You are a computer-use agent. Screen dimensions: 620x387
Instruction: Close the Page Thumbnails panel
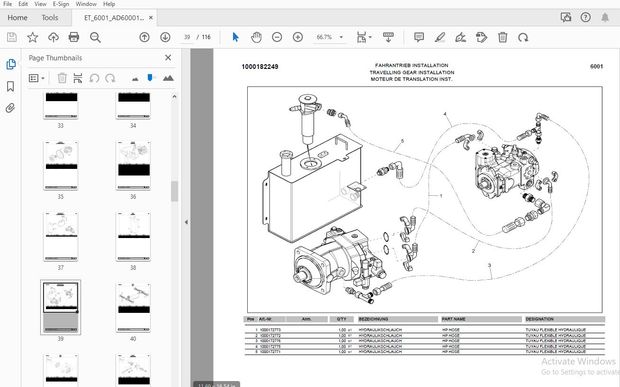(x=168, y=58)
